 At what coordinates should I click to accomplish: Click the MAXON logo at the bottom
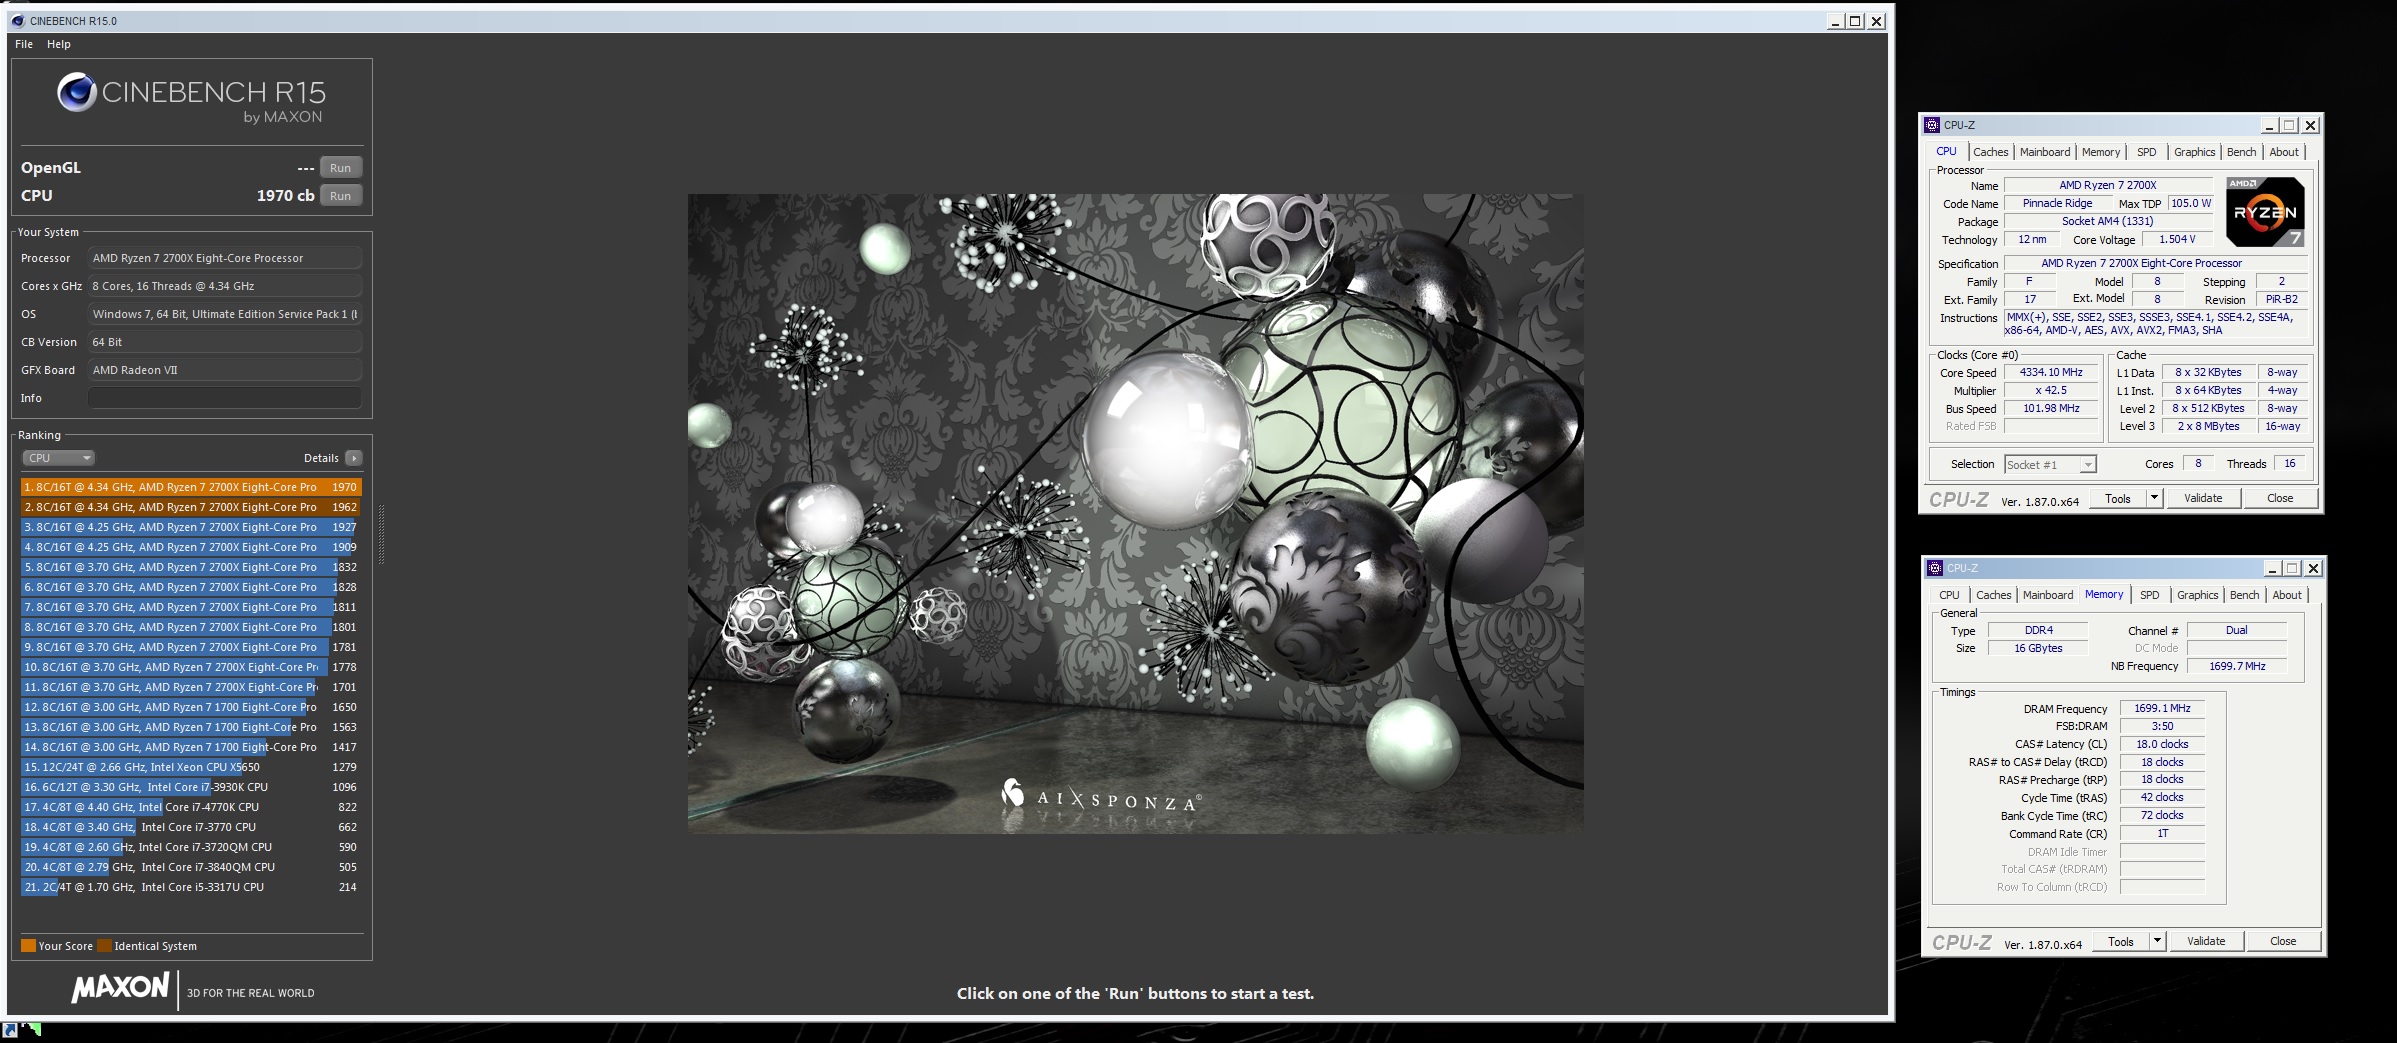tap(120, 988)
